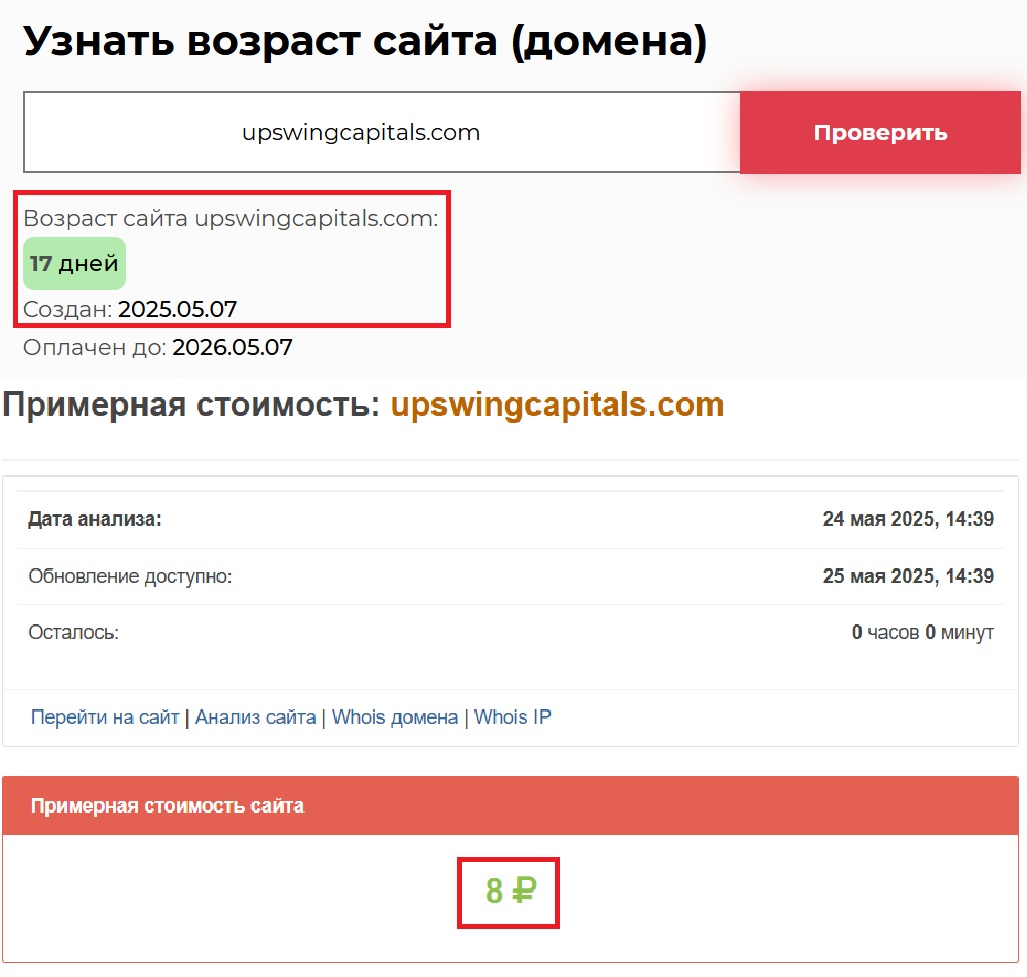Image resolution: width=1027 pixels, height=977 pixels.
Task: Click the 24 мая 2025, 14:39 value
Action: [x=907, y=519]
